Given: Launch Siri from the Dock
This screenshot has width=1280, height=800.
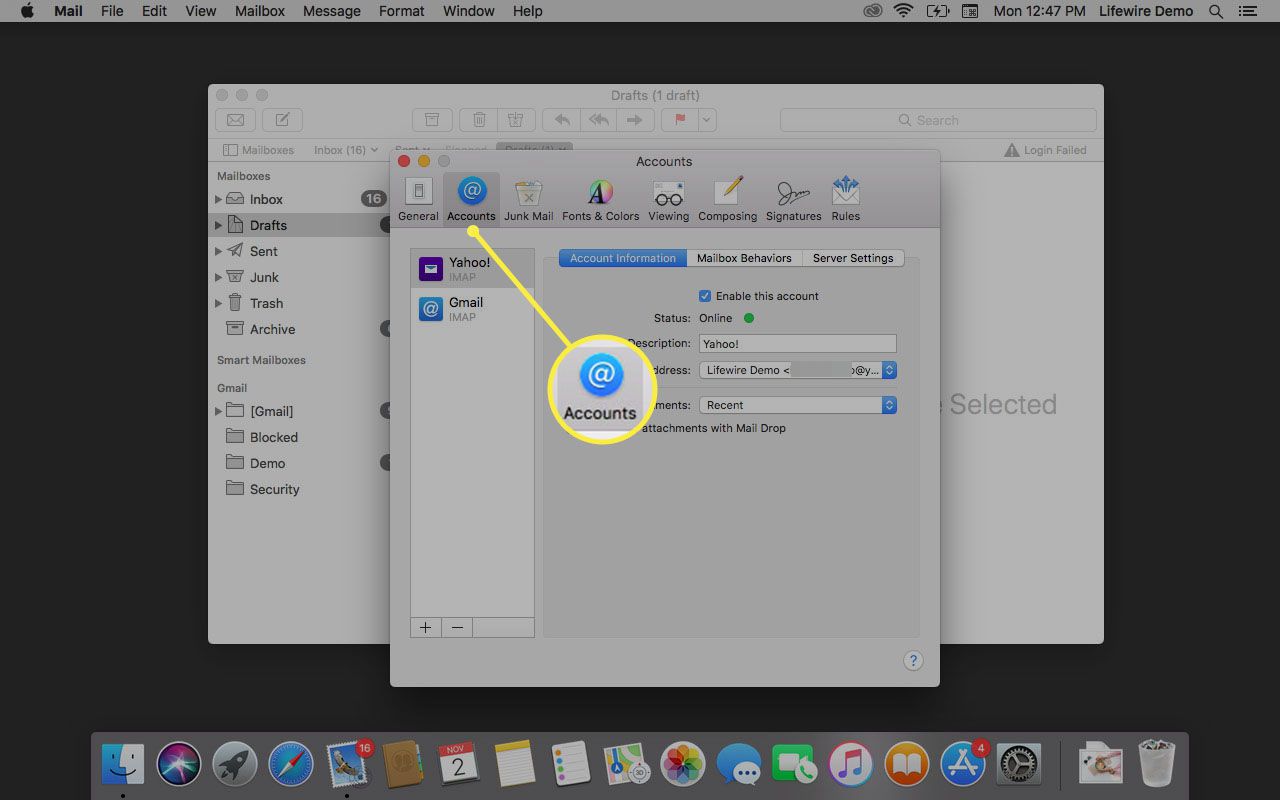Looking at the screenshot, I should pos(179,765).
